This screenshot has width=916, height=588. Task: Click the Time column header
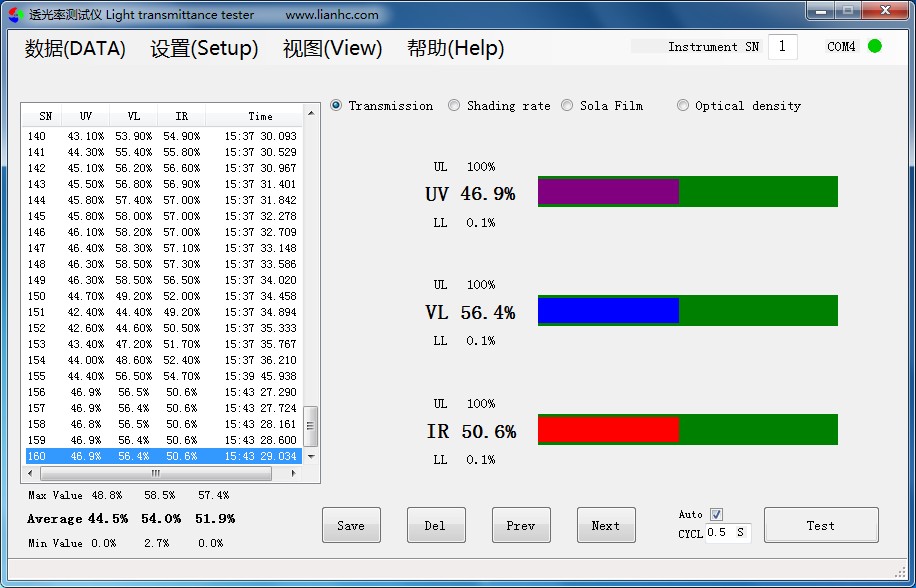[x=254, y=116]
